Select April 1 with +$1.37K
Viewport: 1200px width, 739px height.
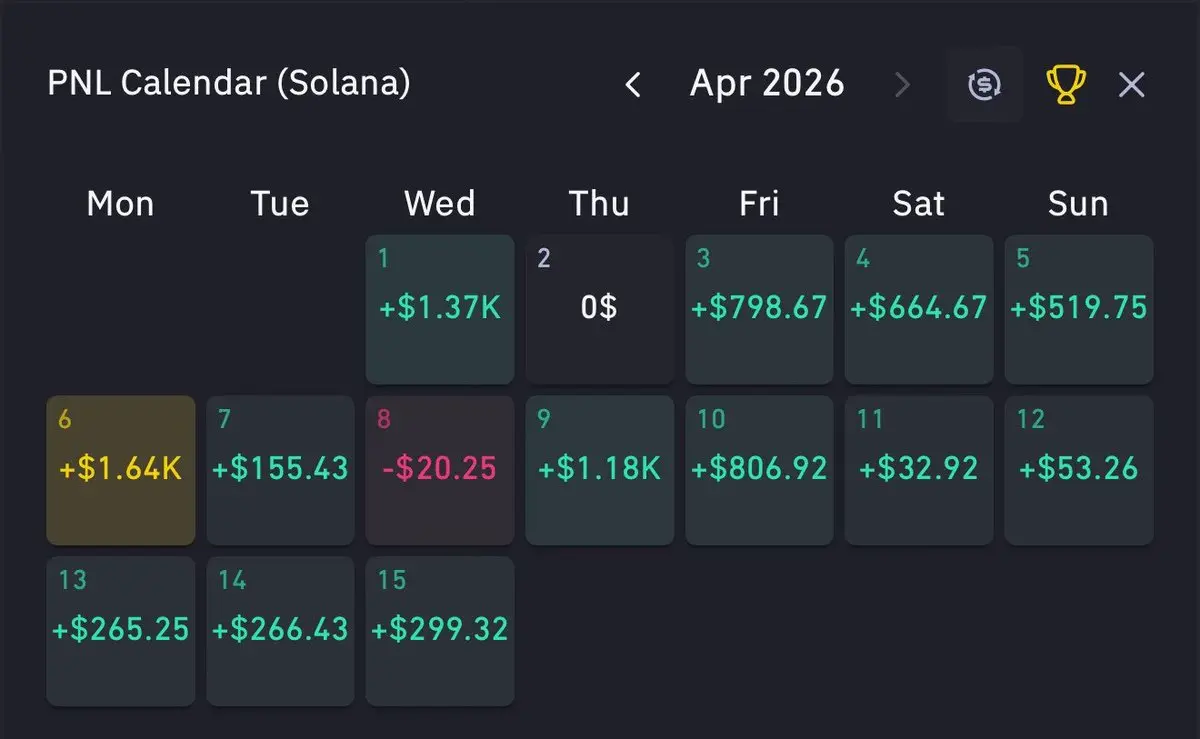(440, 309)
